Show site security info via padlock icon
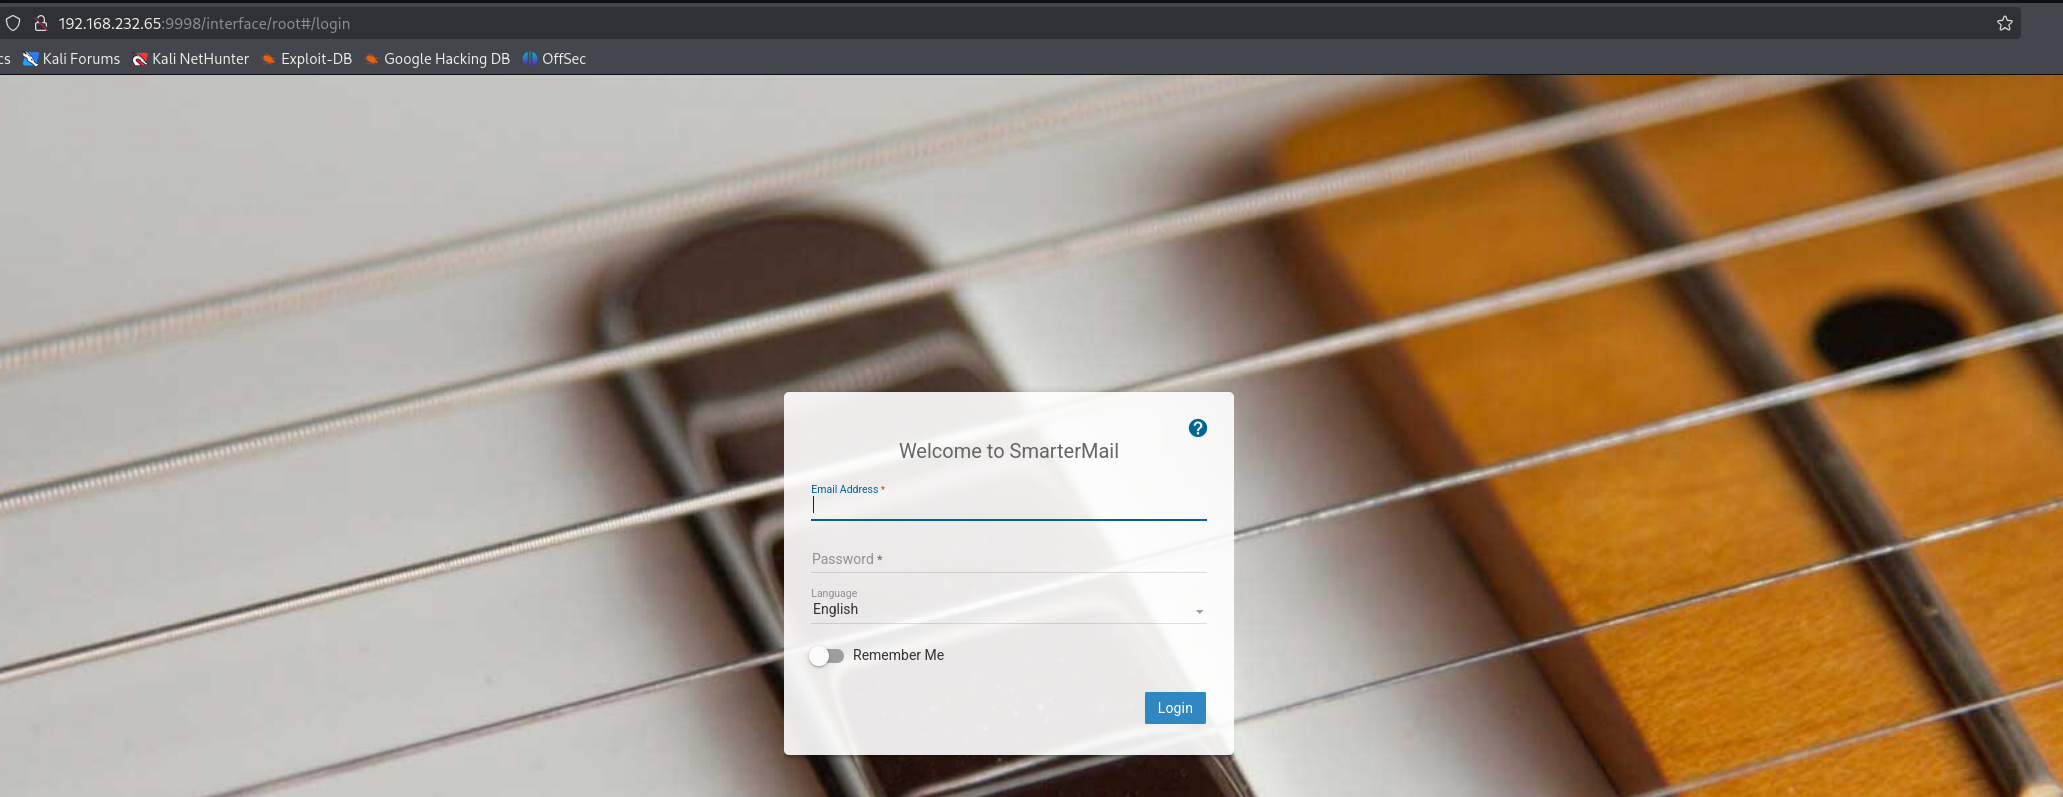The image size is (2063, 797). (x=41, y=23)
